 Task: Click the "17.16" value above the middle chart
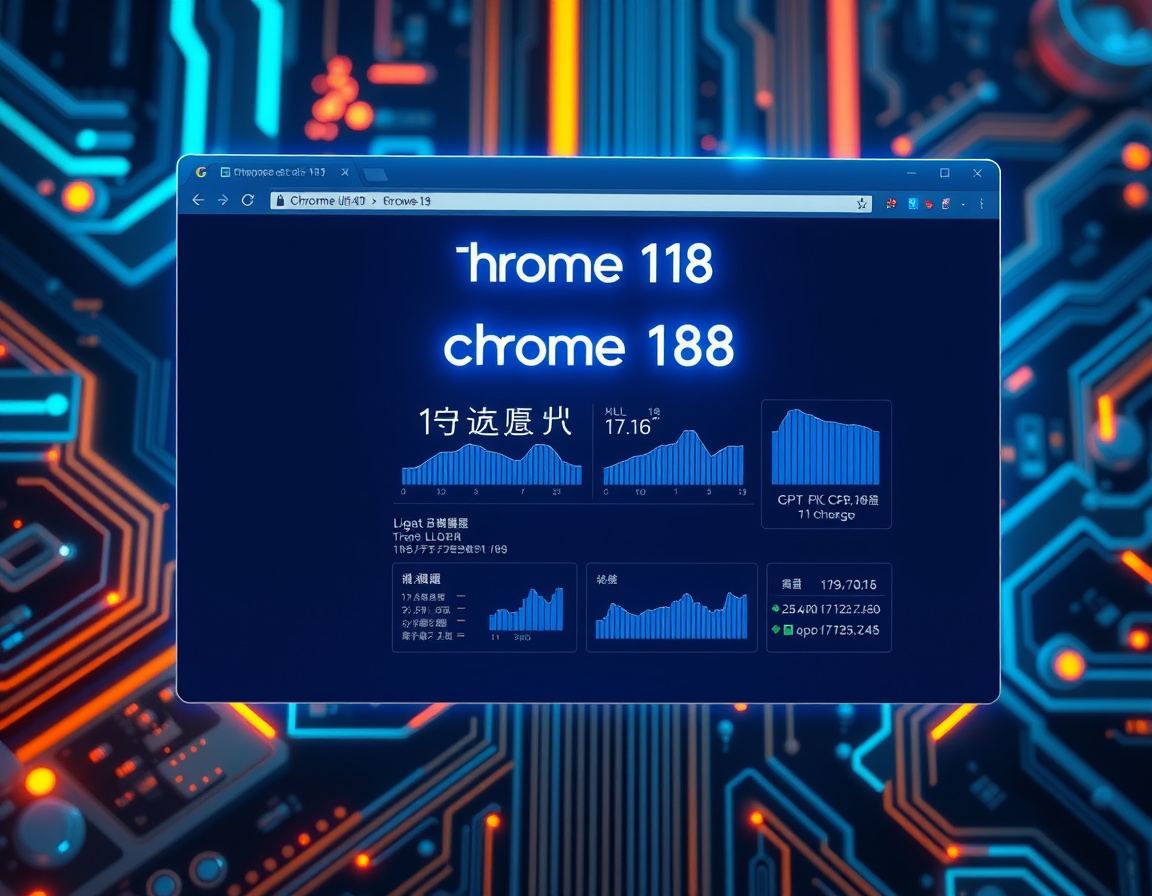coord(628,427)
